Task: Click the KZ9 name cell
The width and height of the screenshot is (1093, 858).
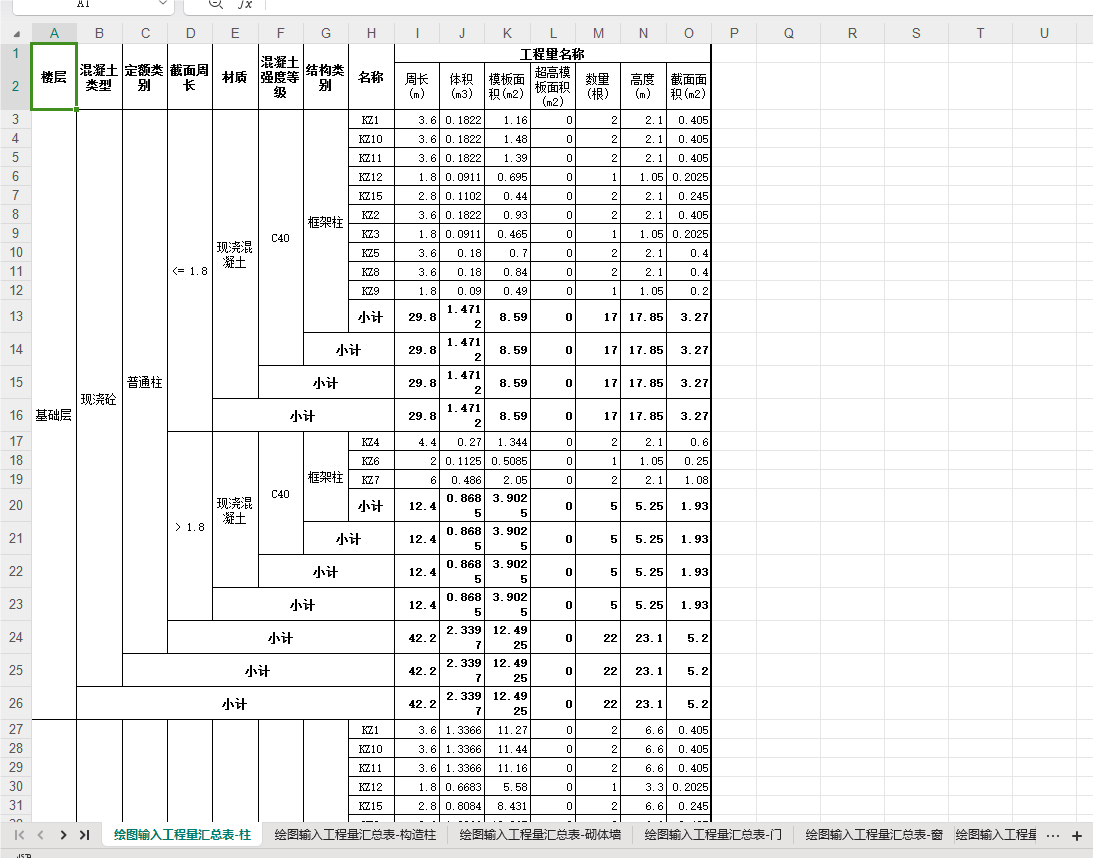Action: [372, 291]
